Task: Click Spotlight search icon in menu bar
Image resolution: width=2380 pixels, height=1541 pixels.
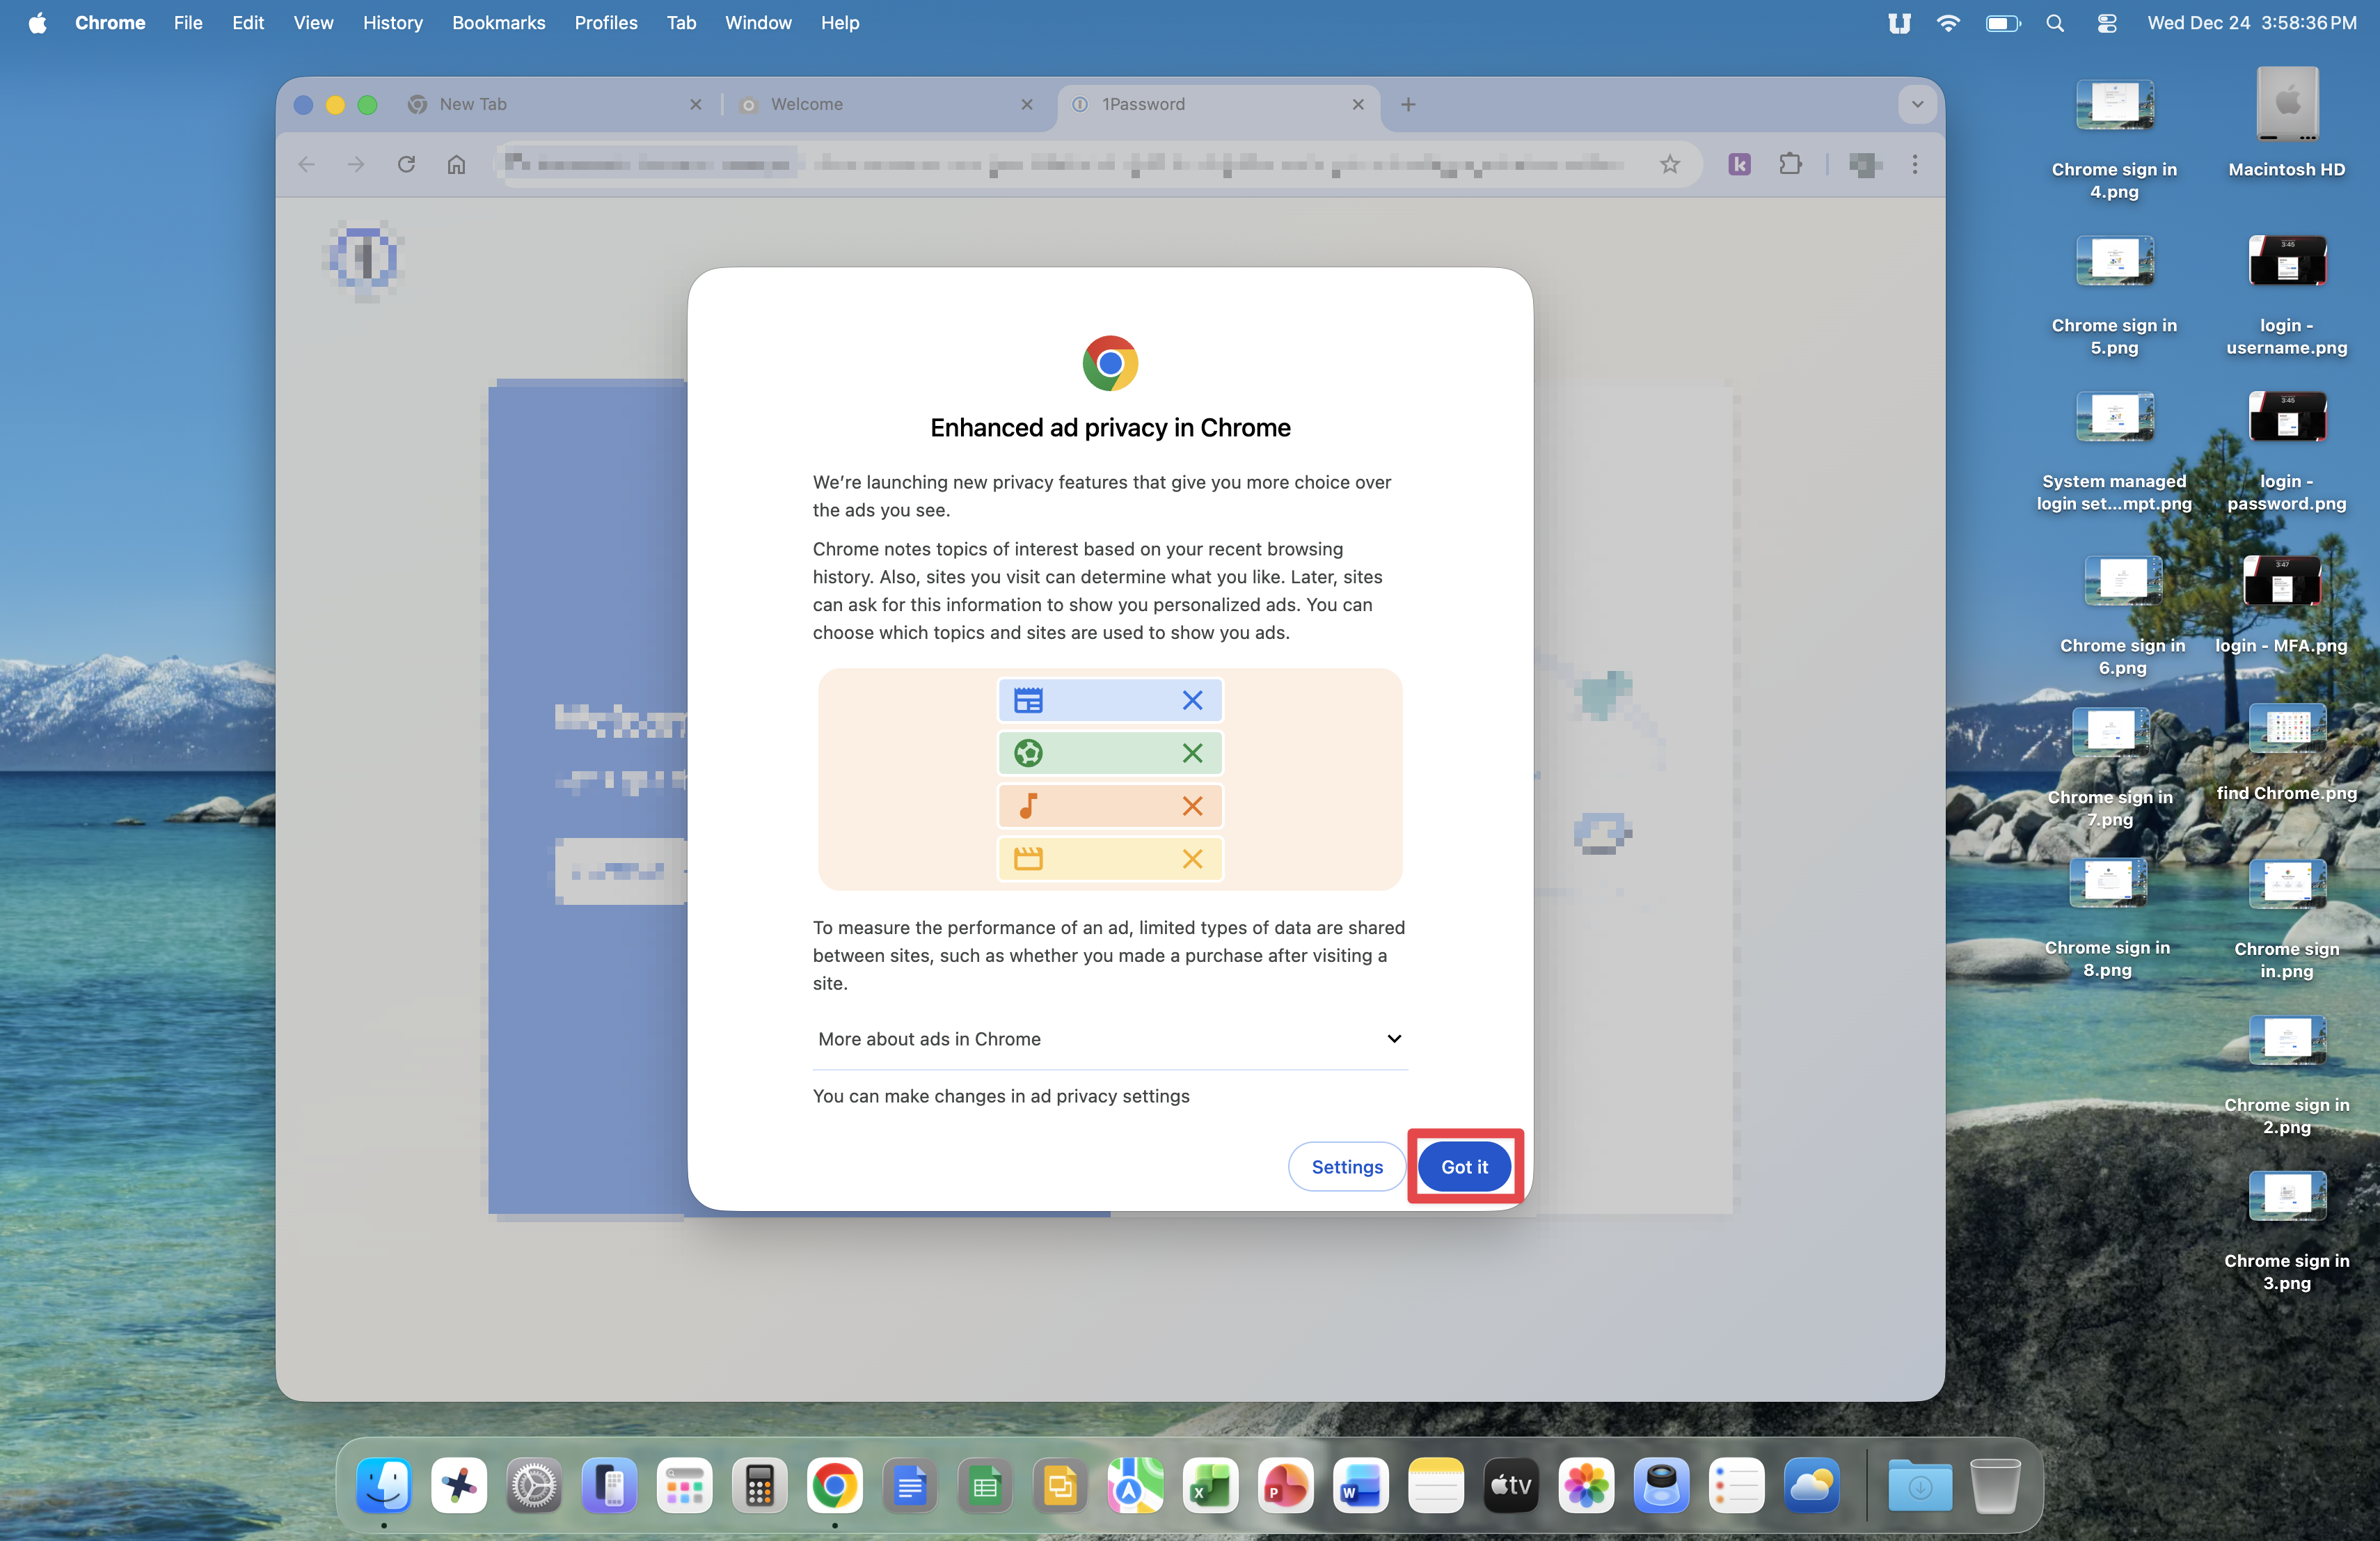Action: click(2054, 22)
